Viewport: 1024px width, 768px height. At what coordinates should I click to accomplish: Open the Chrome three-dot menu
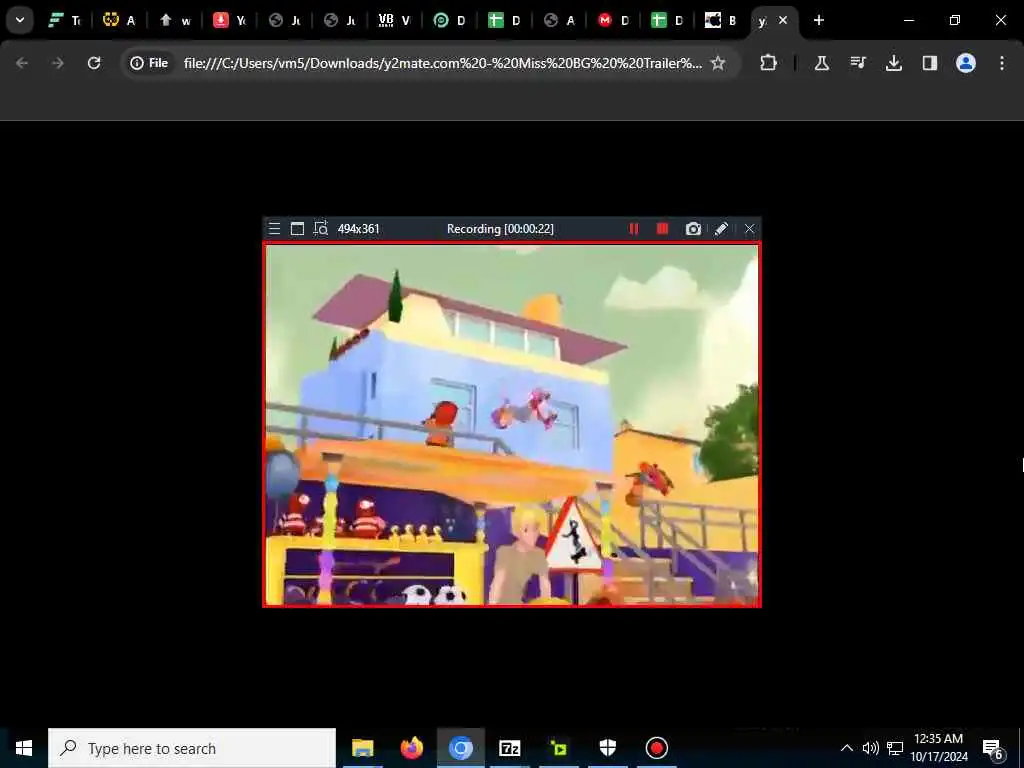[x=1002, y=63]
